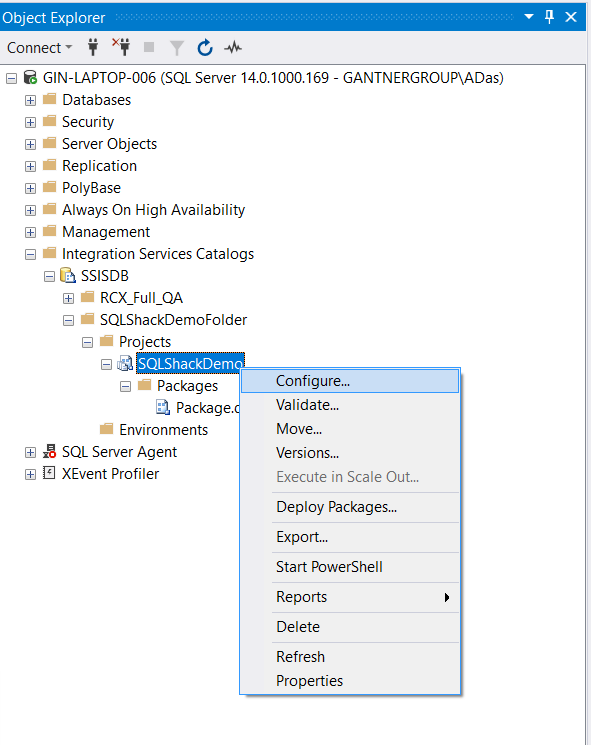This screenshot has width=591, height=745.
Task: Open the Reports submenu
Action: point(350,597)
